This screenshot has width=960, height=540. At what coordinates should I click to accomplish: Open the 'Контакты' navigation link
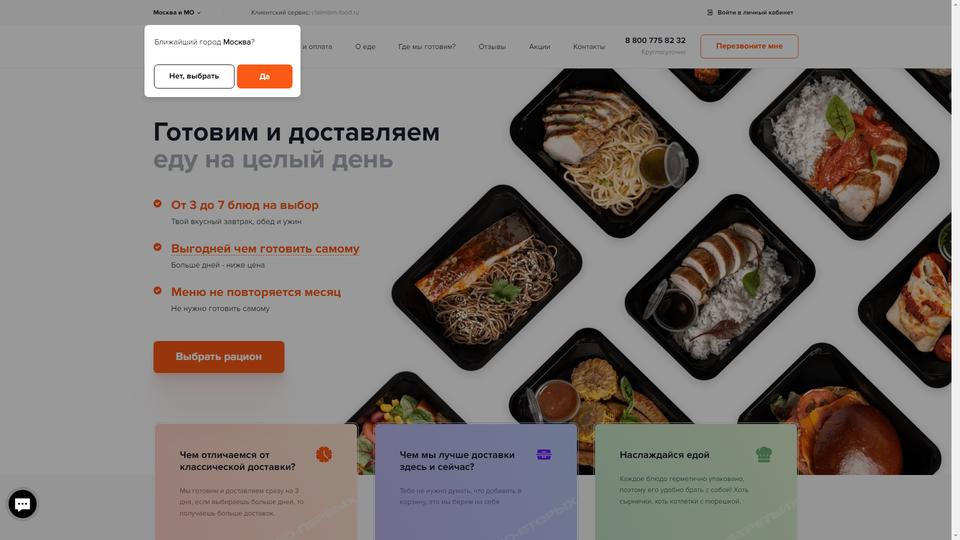coord(589,47)
